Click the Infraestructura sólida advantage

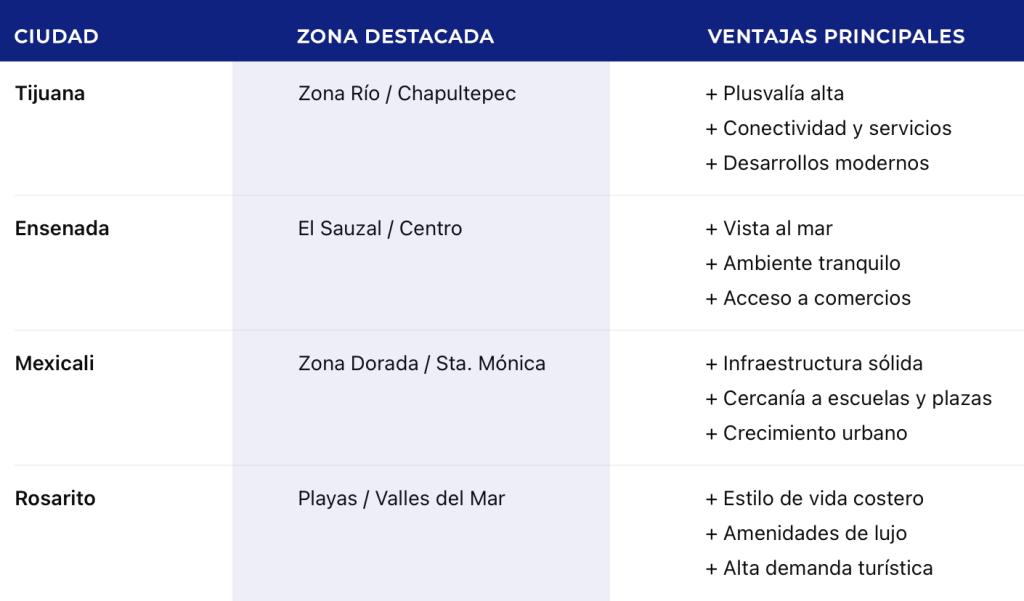click(814, 364)
